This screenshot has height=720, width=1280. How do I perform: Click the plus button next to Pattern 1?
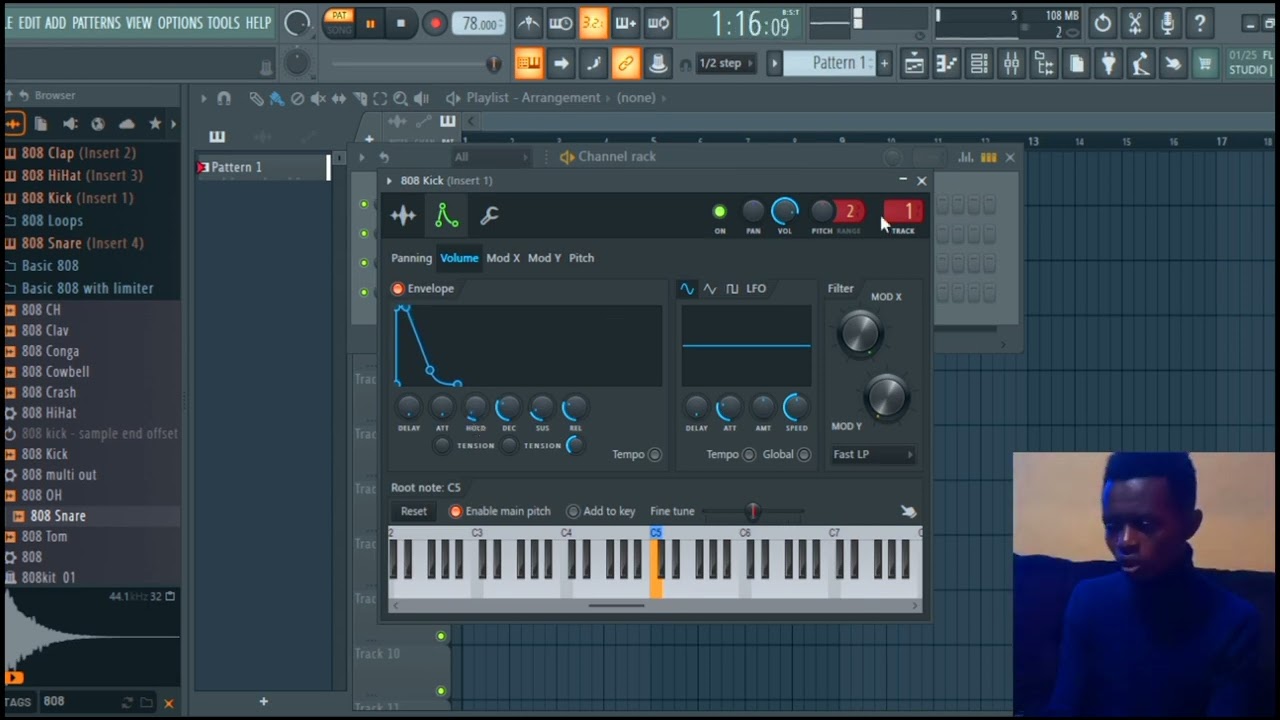coord(883,64)
